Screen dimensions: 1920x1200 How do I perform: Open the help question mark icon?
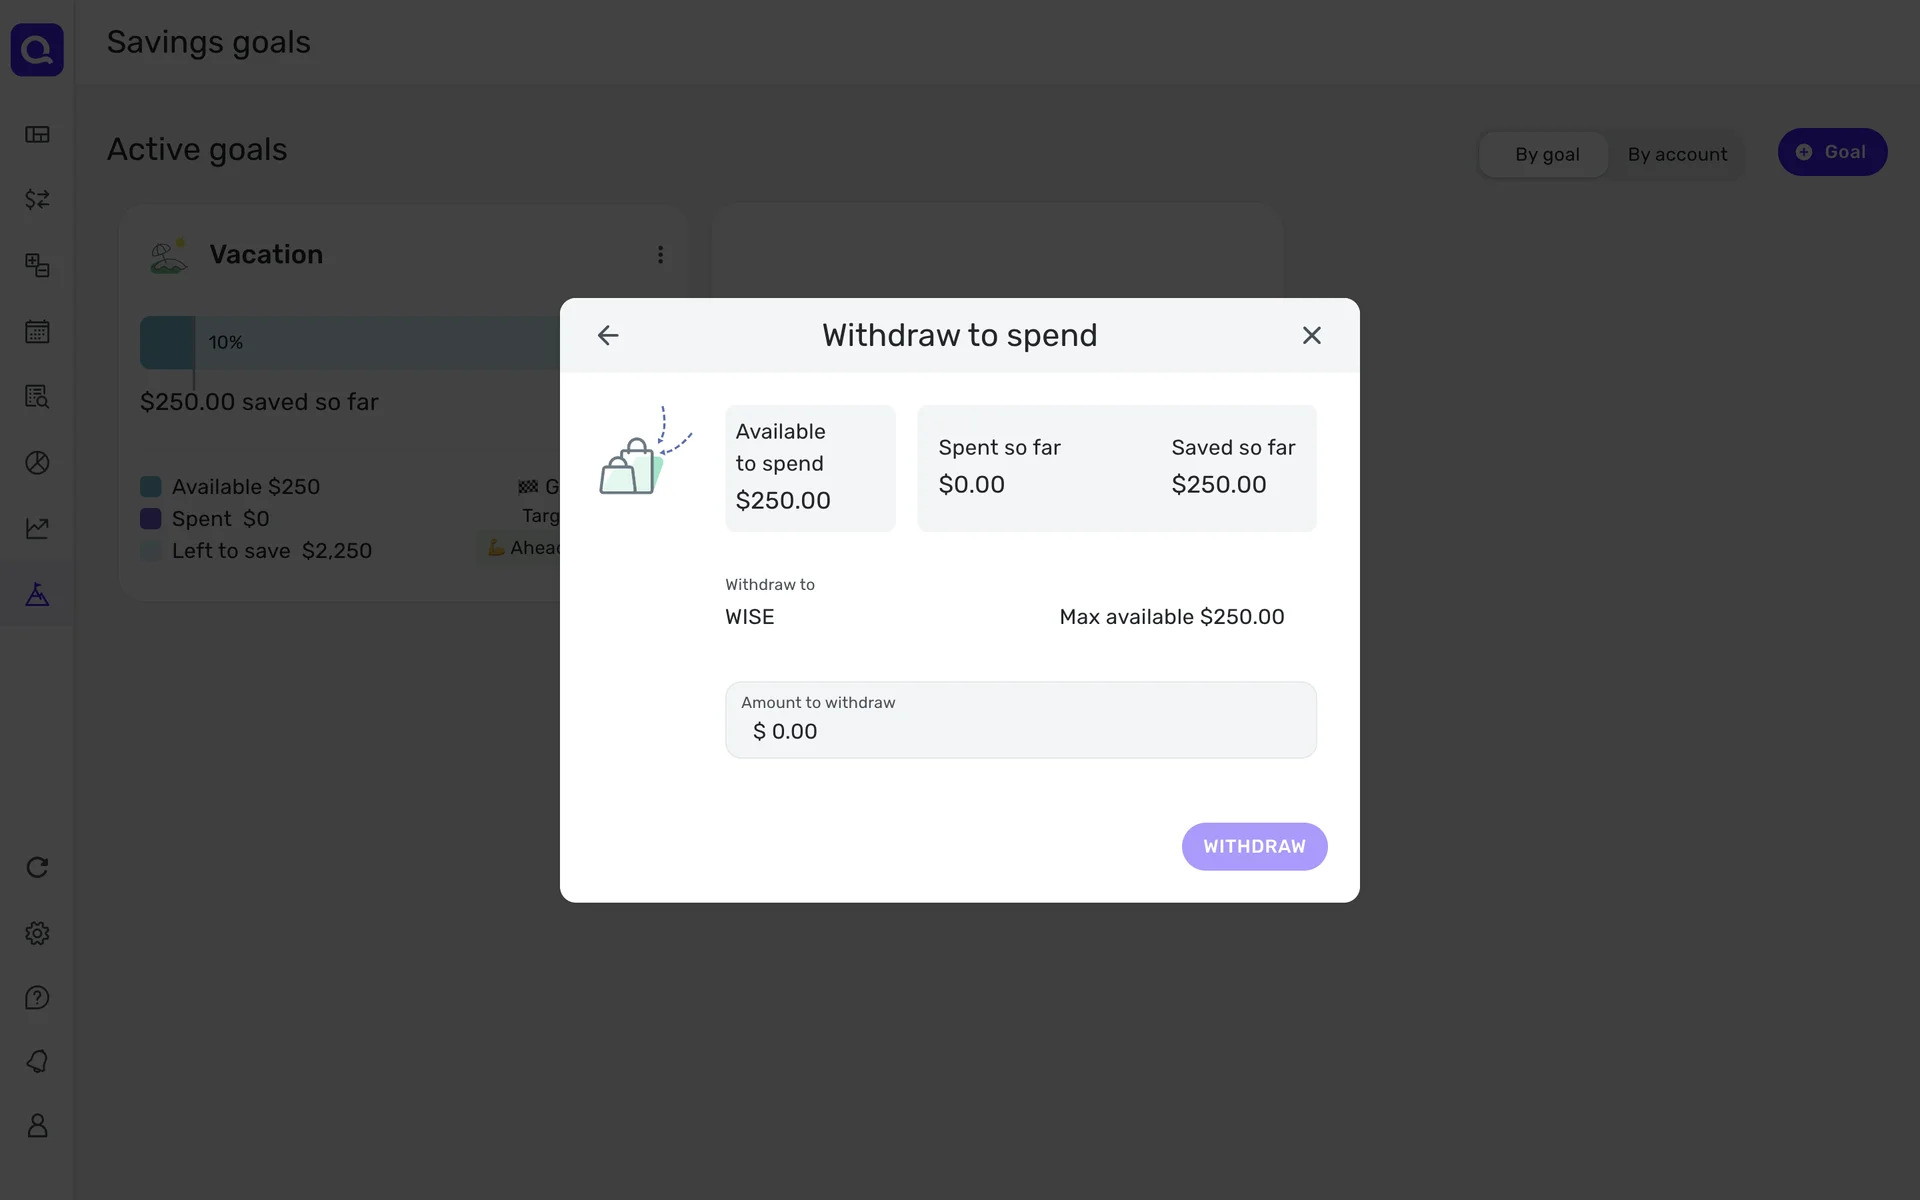pos(37,998)
